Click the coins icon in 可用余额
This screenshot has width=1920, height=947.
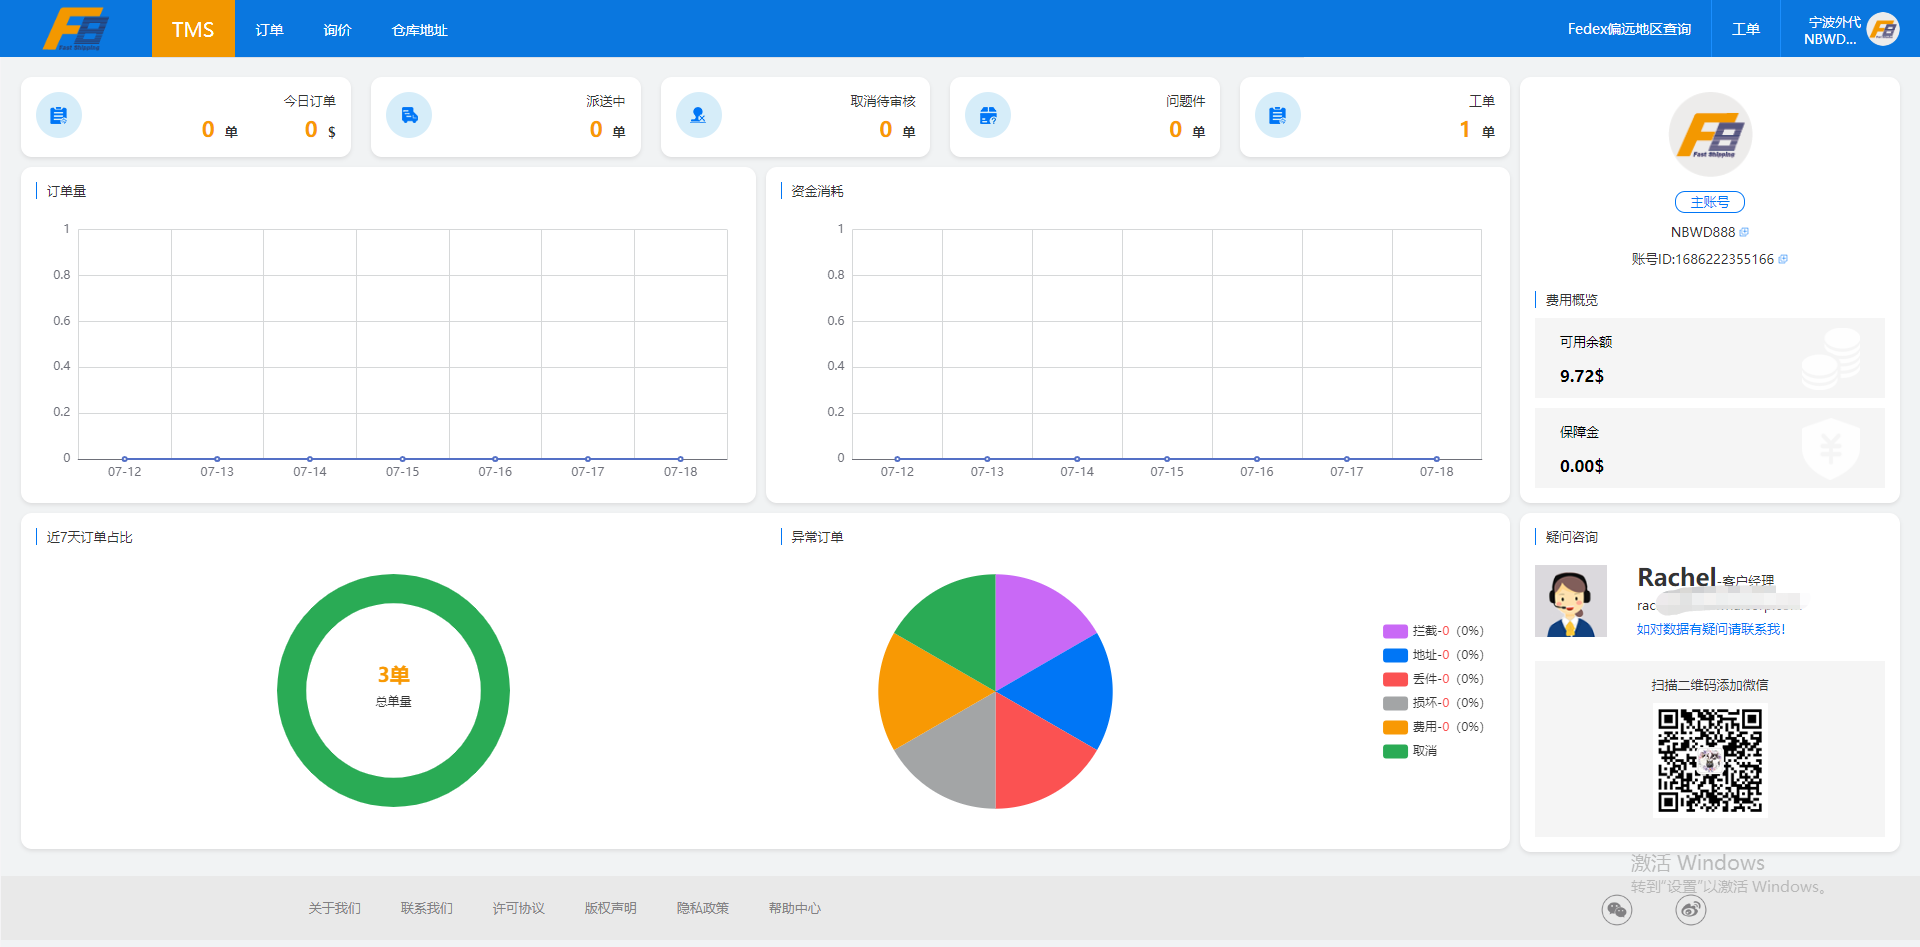[1831, 359]
